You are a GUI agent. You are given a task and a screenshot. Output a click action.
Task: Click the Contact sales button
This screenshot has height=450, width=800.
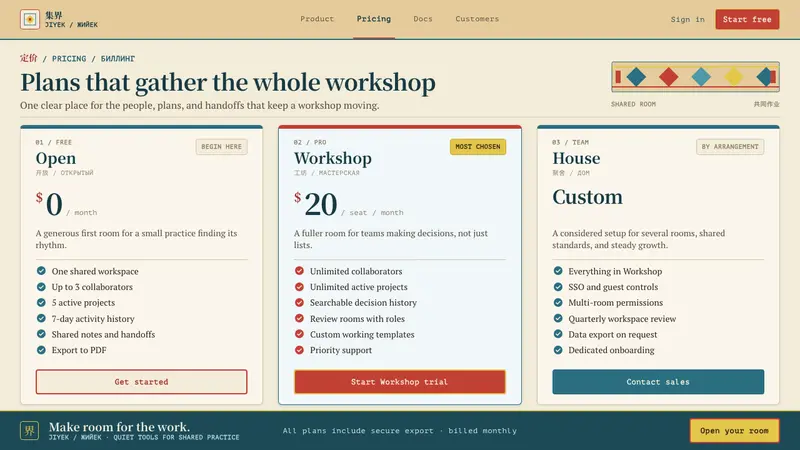658,382
